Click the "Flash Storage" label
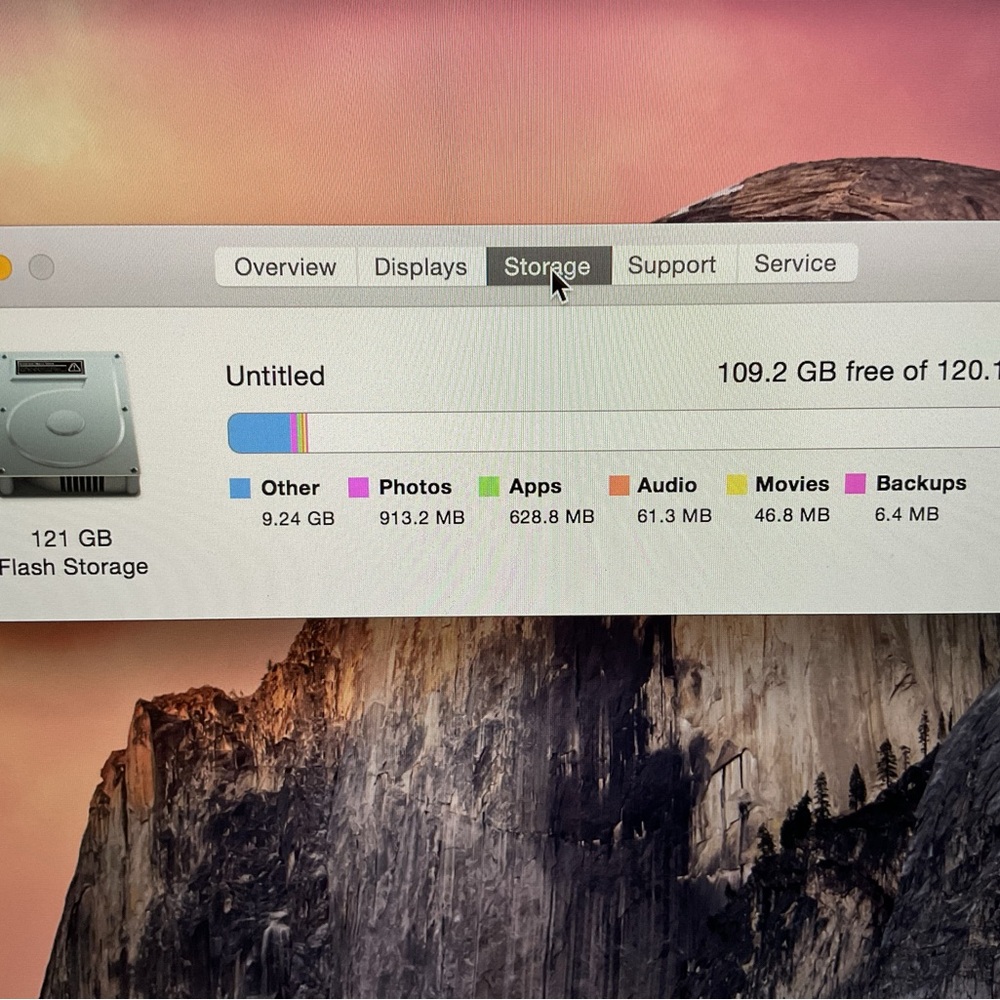 coord(74,566)
